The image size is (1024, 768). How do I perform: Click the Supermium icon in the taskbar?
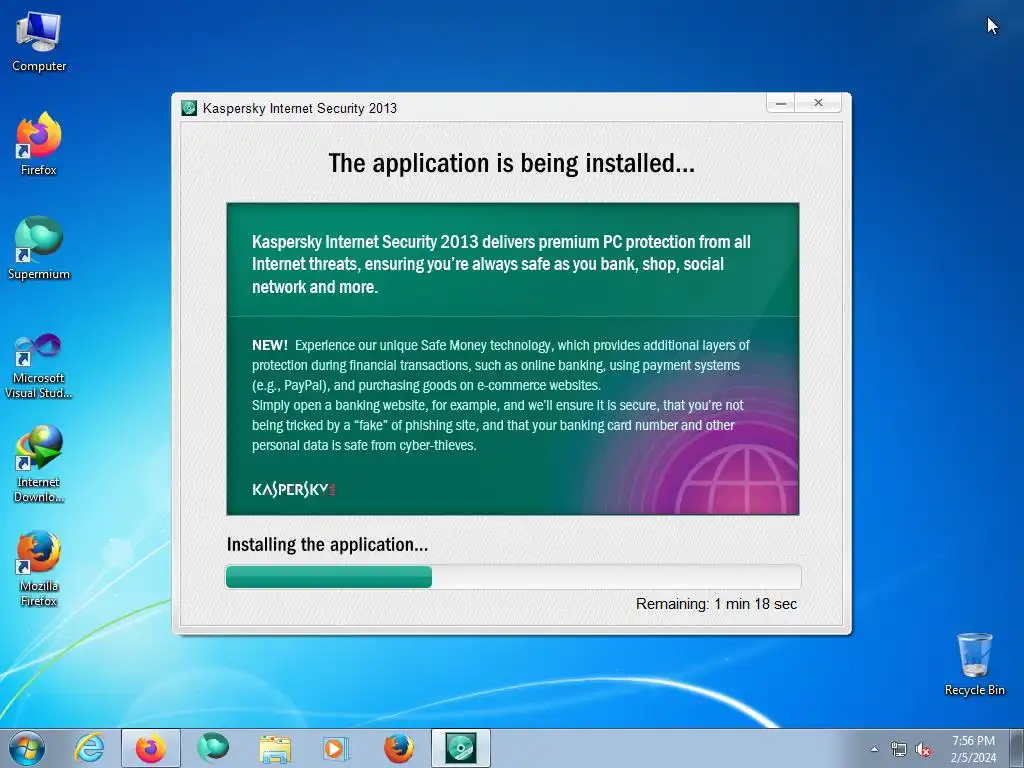[x=213, y=748]
